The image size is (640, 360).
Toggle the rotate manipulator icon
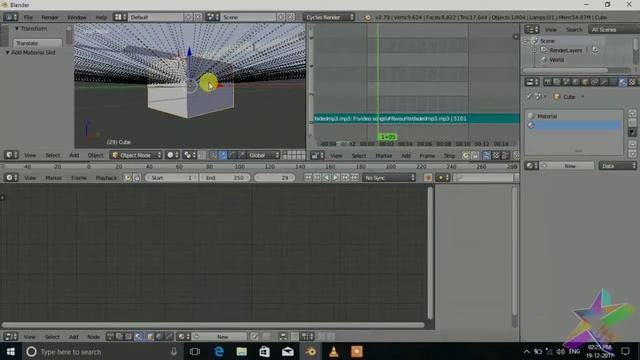pyautogui.click(x=232, y=155)
